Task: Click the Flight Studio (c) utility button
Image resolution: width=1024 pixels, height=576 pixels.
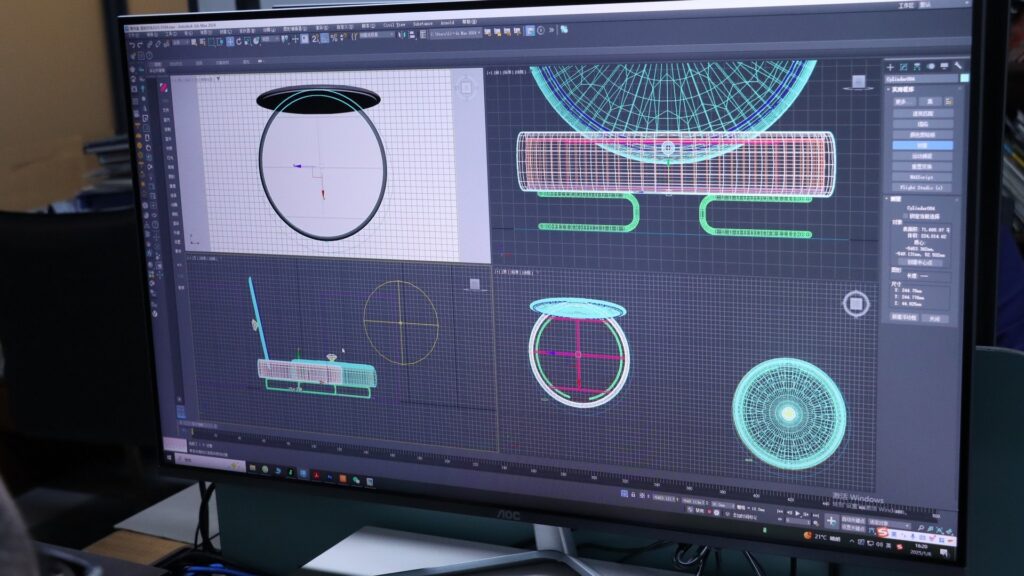Action: coord(922,187)
